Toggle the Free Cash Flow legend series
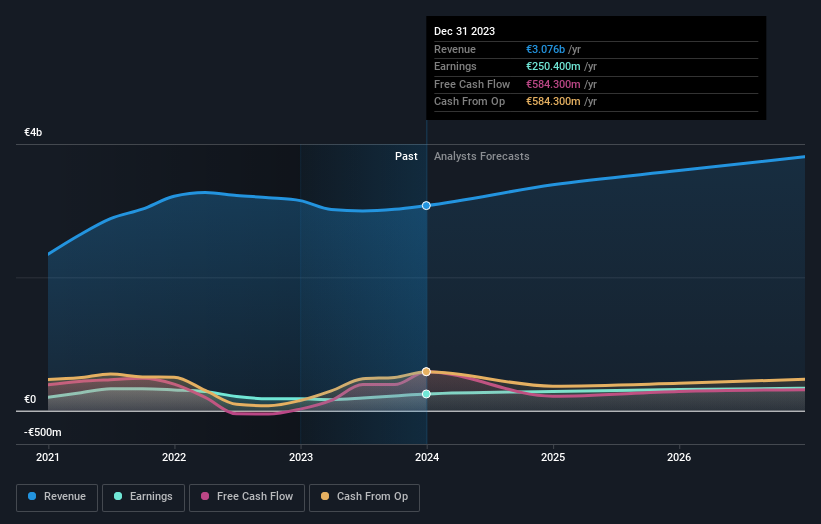The width and height of the screenshot is (821, 524). (247, 497)
